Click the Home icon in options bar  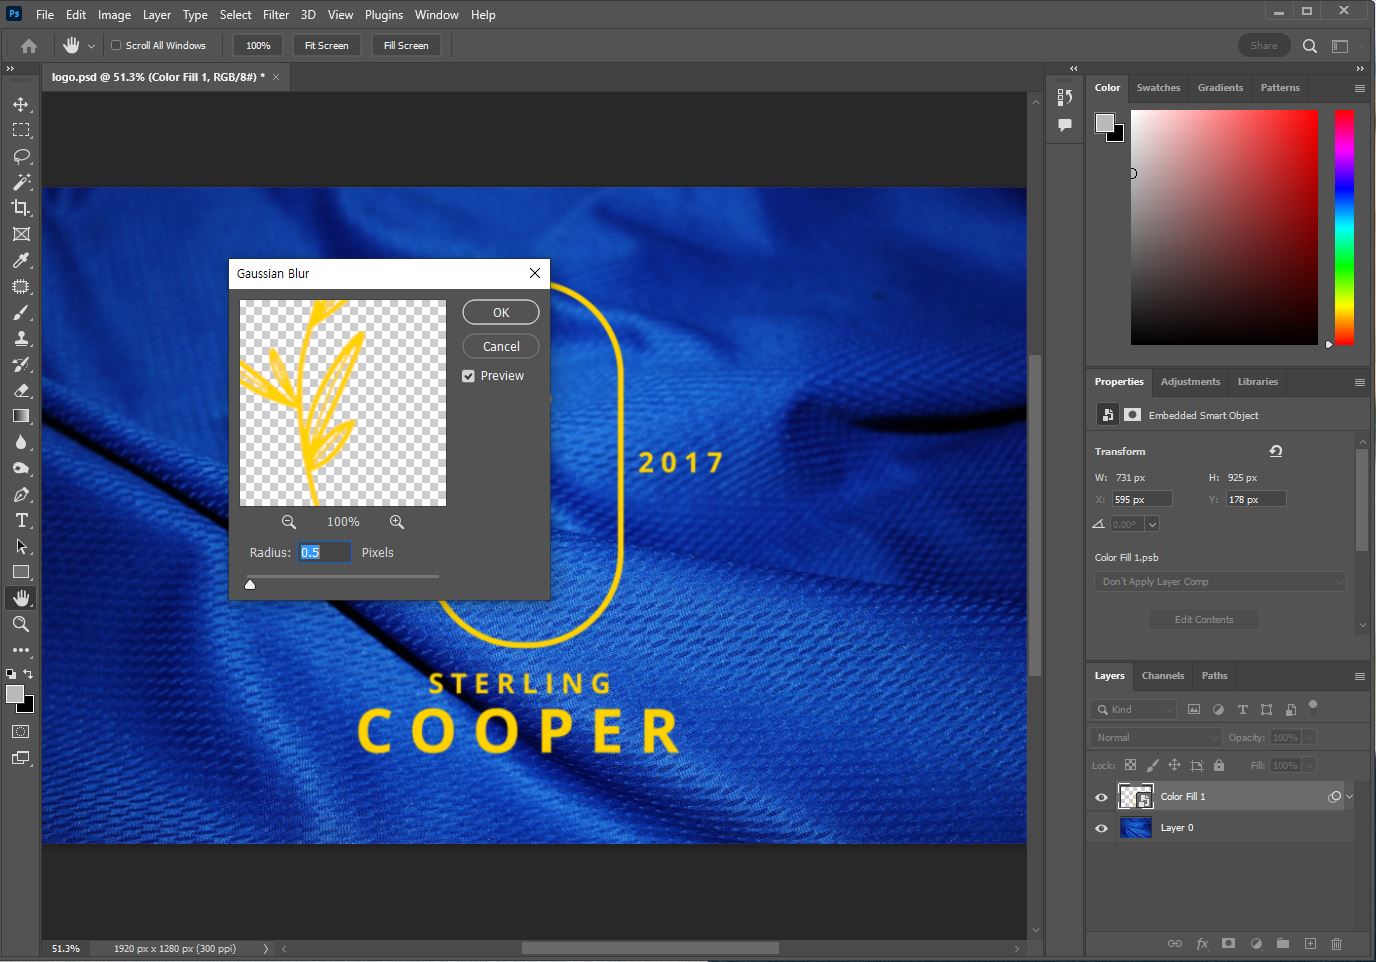[x=29, y=46]
